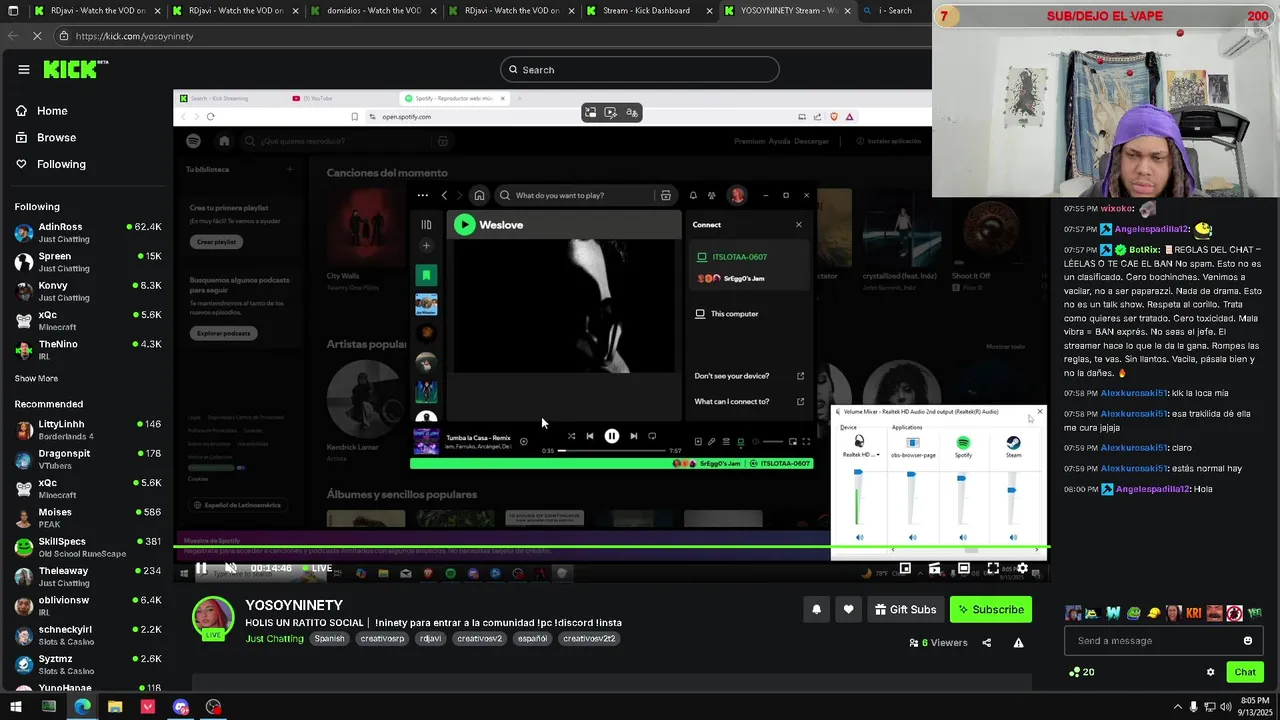
Task: Open TheNino channel in sidebar
Action: click(88, 349)
